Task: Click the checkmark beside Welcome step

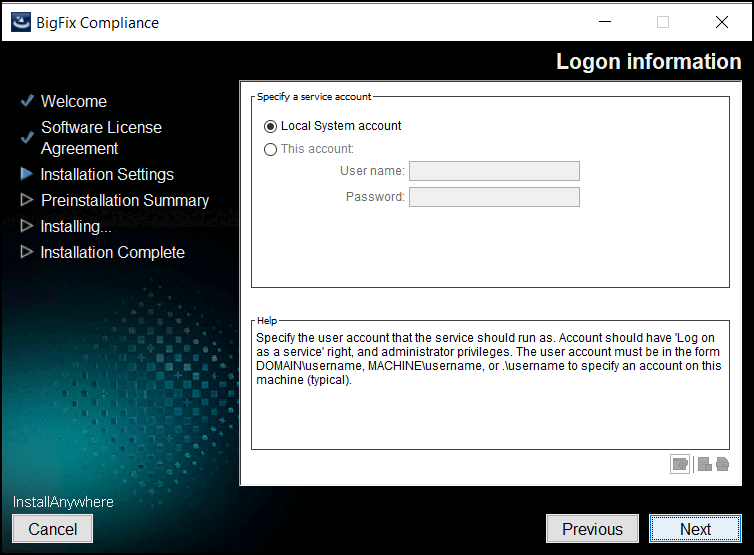Action: [27, 101]
